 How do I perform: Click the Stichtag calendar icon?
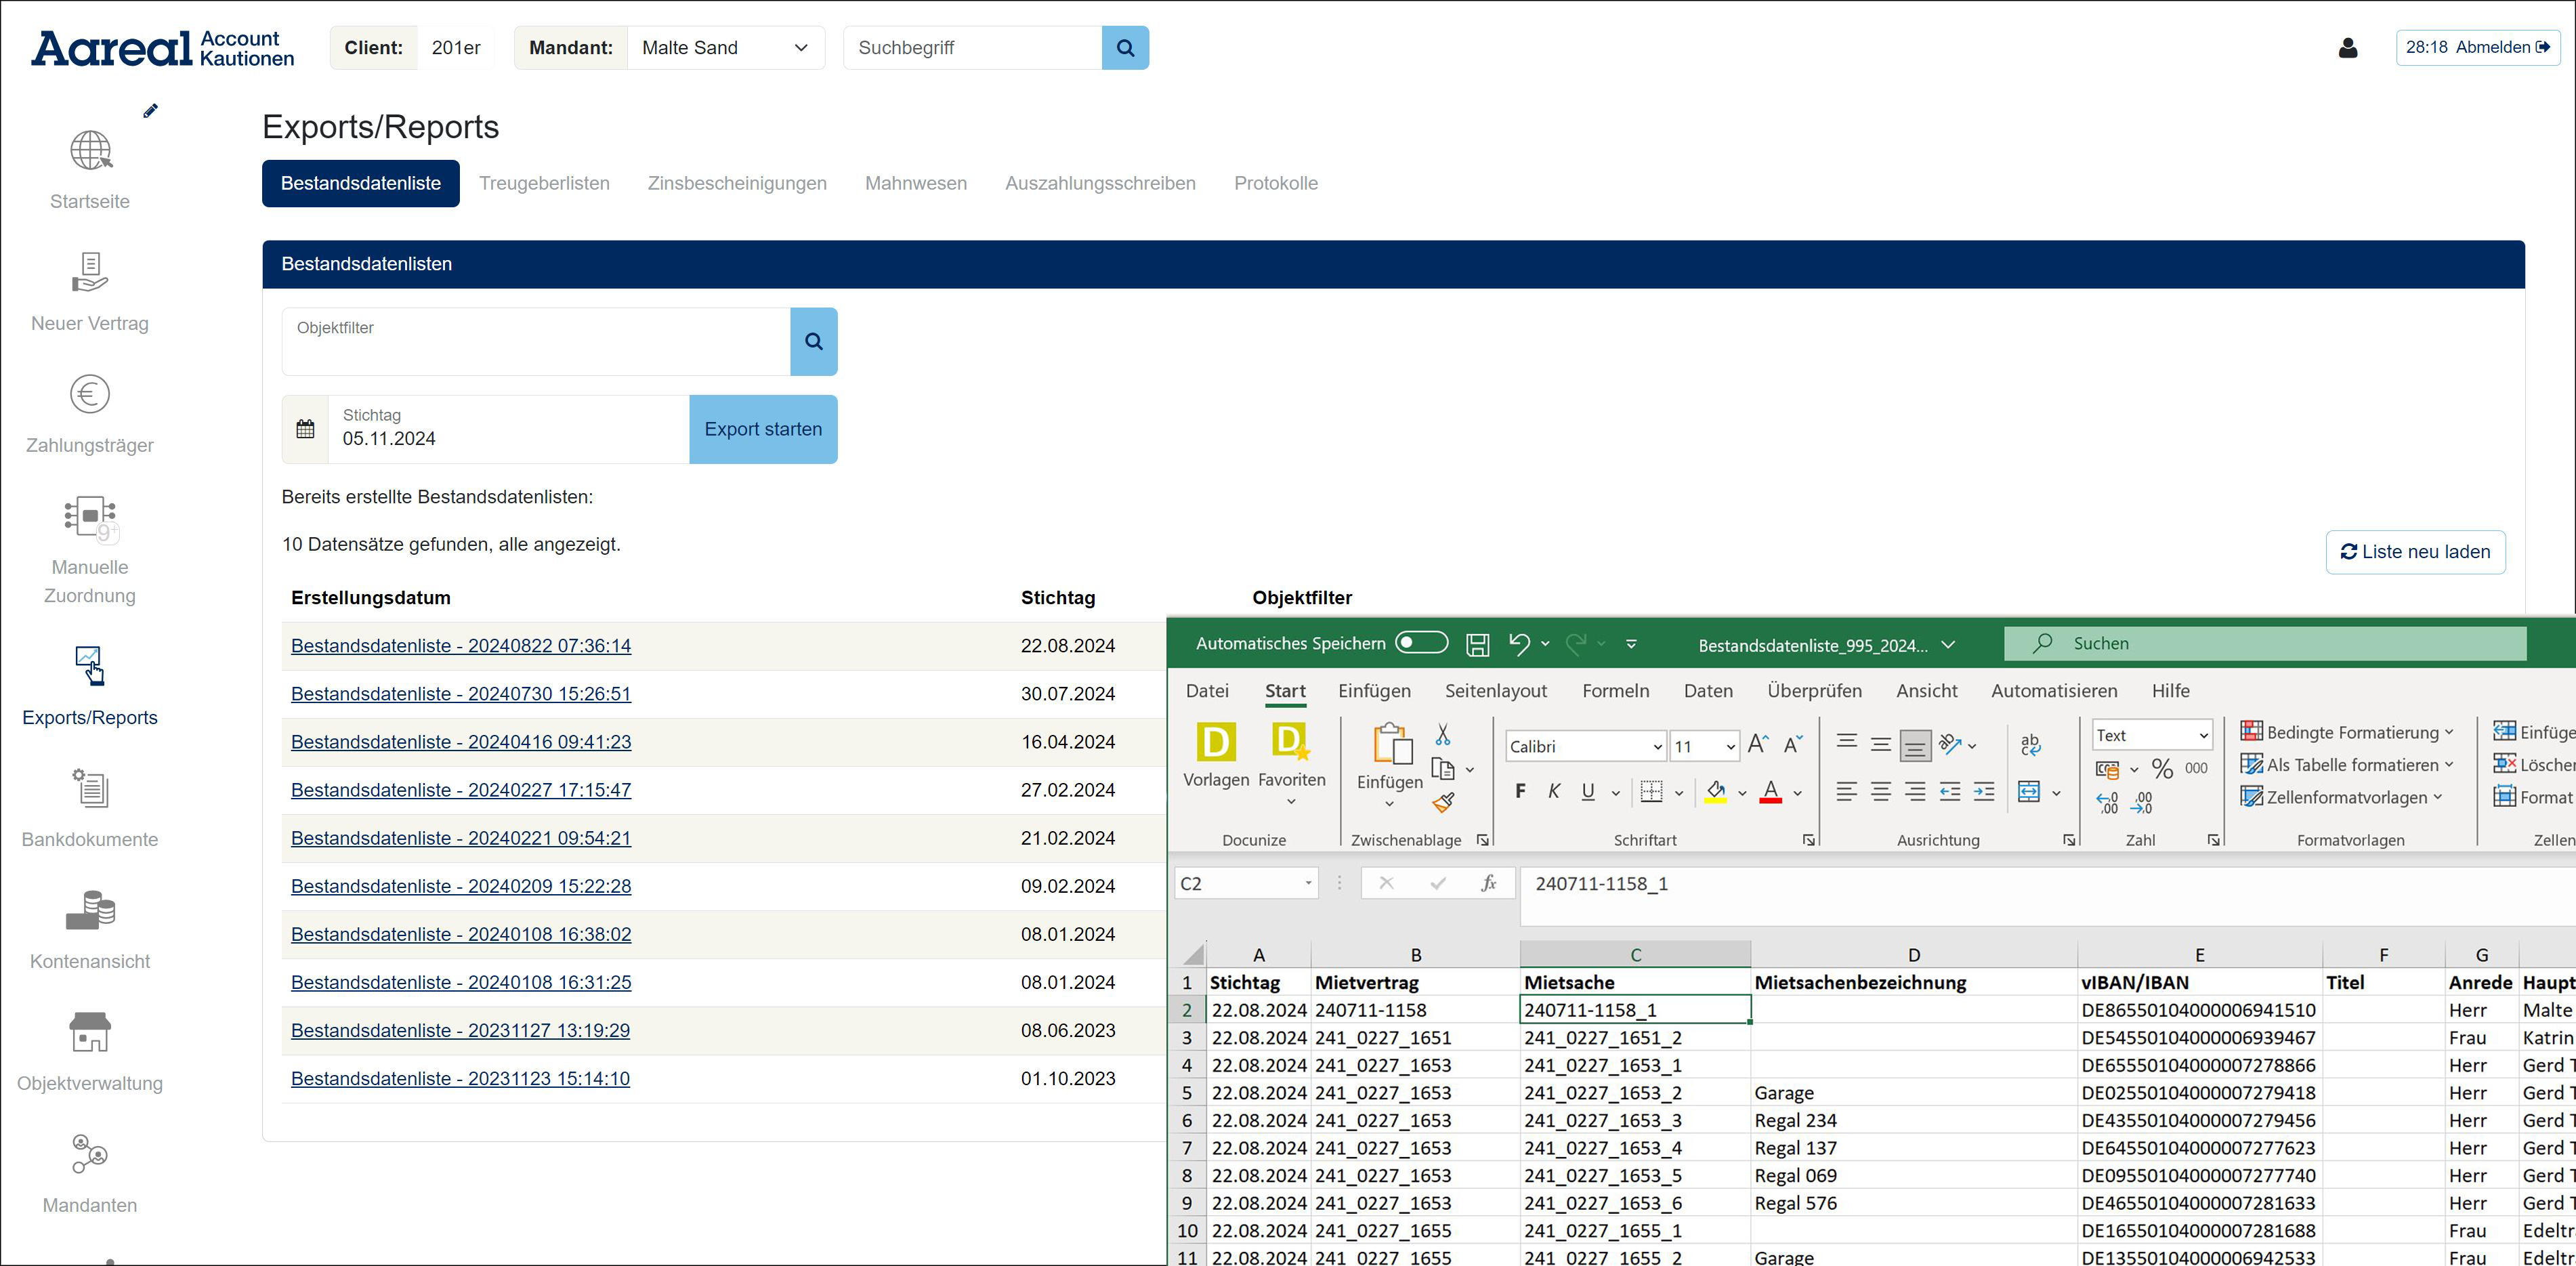point(306,429)
